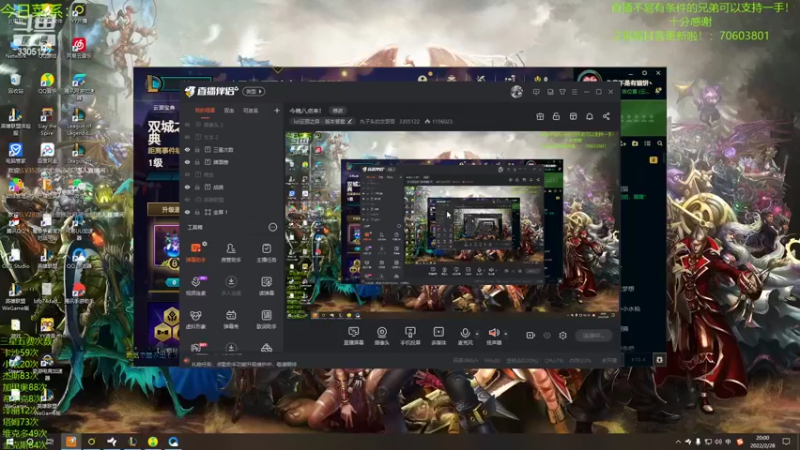Open Windows notification center icon
Screen dimensions: 800x450
787,442
